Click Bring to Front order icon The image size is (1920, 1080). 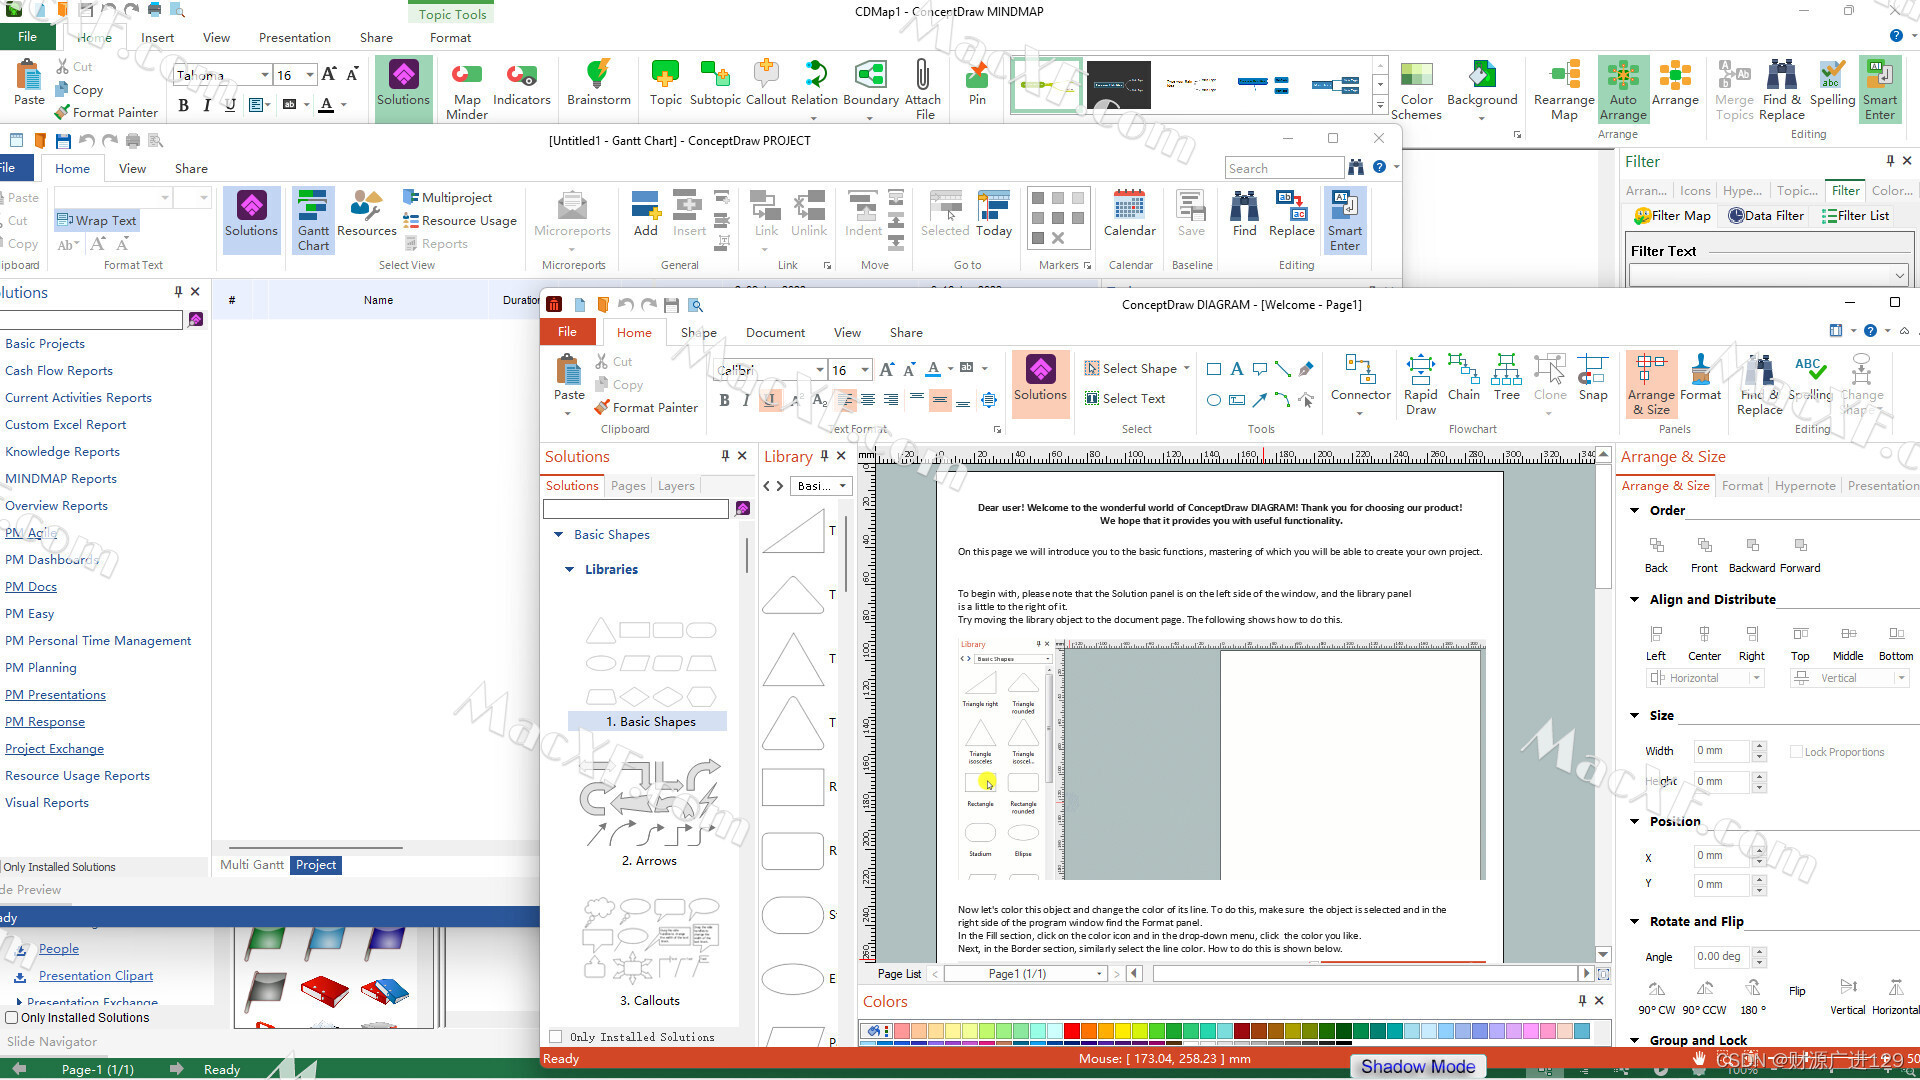tap(1704, 555)
